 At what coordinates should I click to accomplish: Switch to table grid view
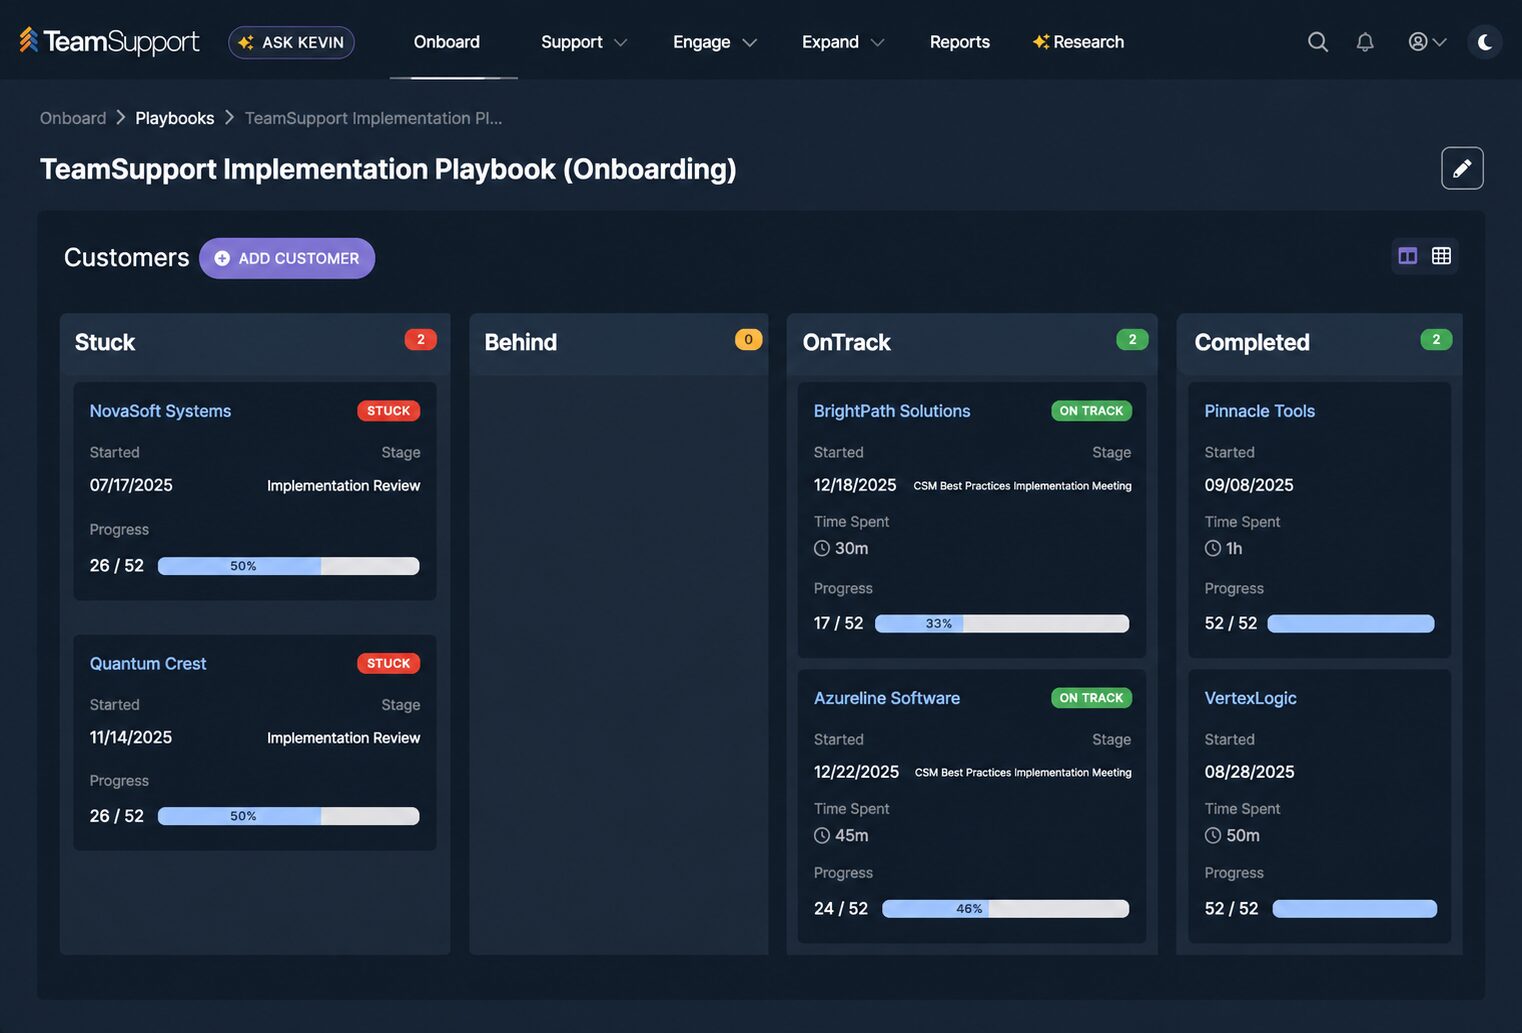click(x=1441, y=256)
